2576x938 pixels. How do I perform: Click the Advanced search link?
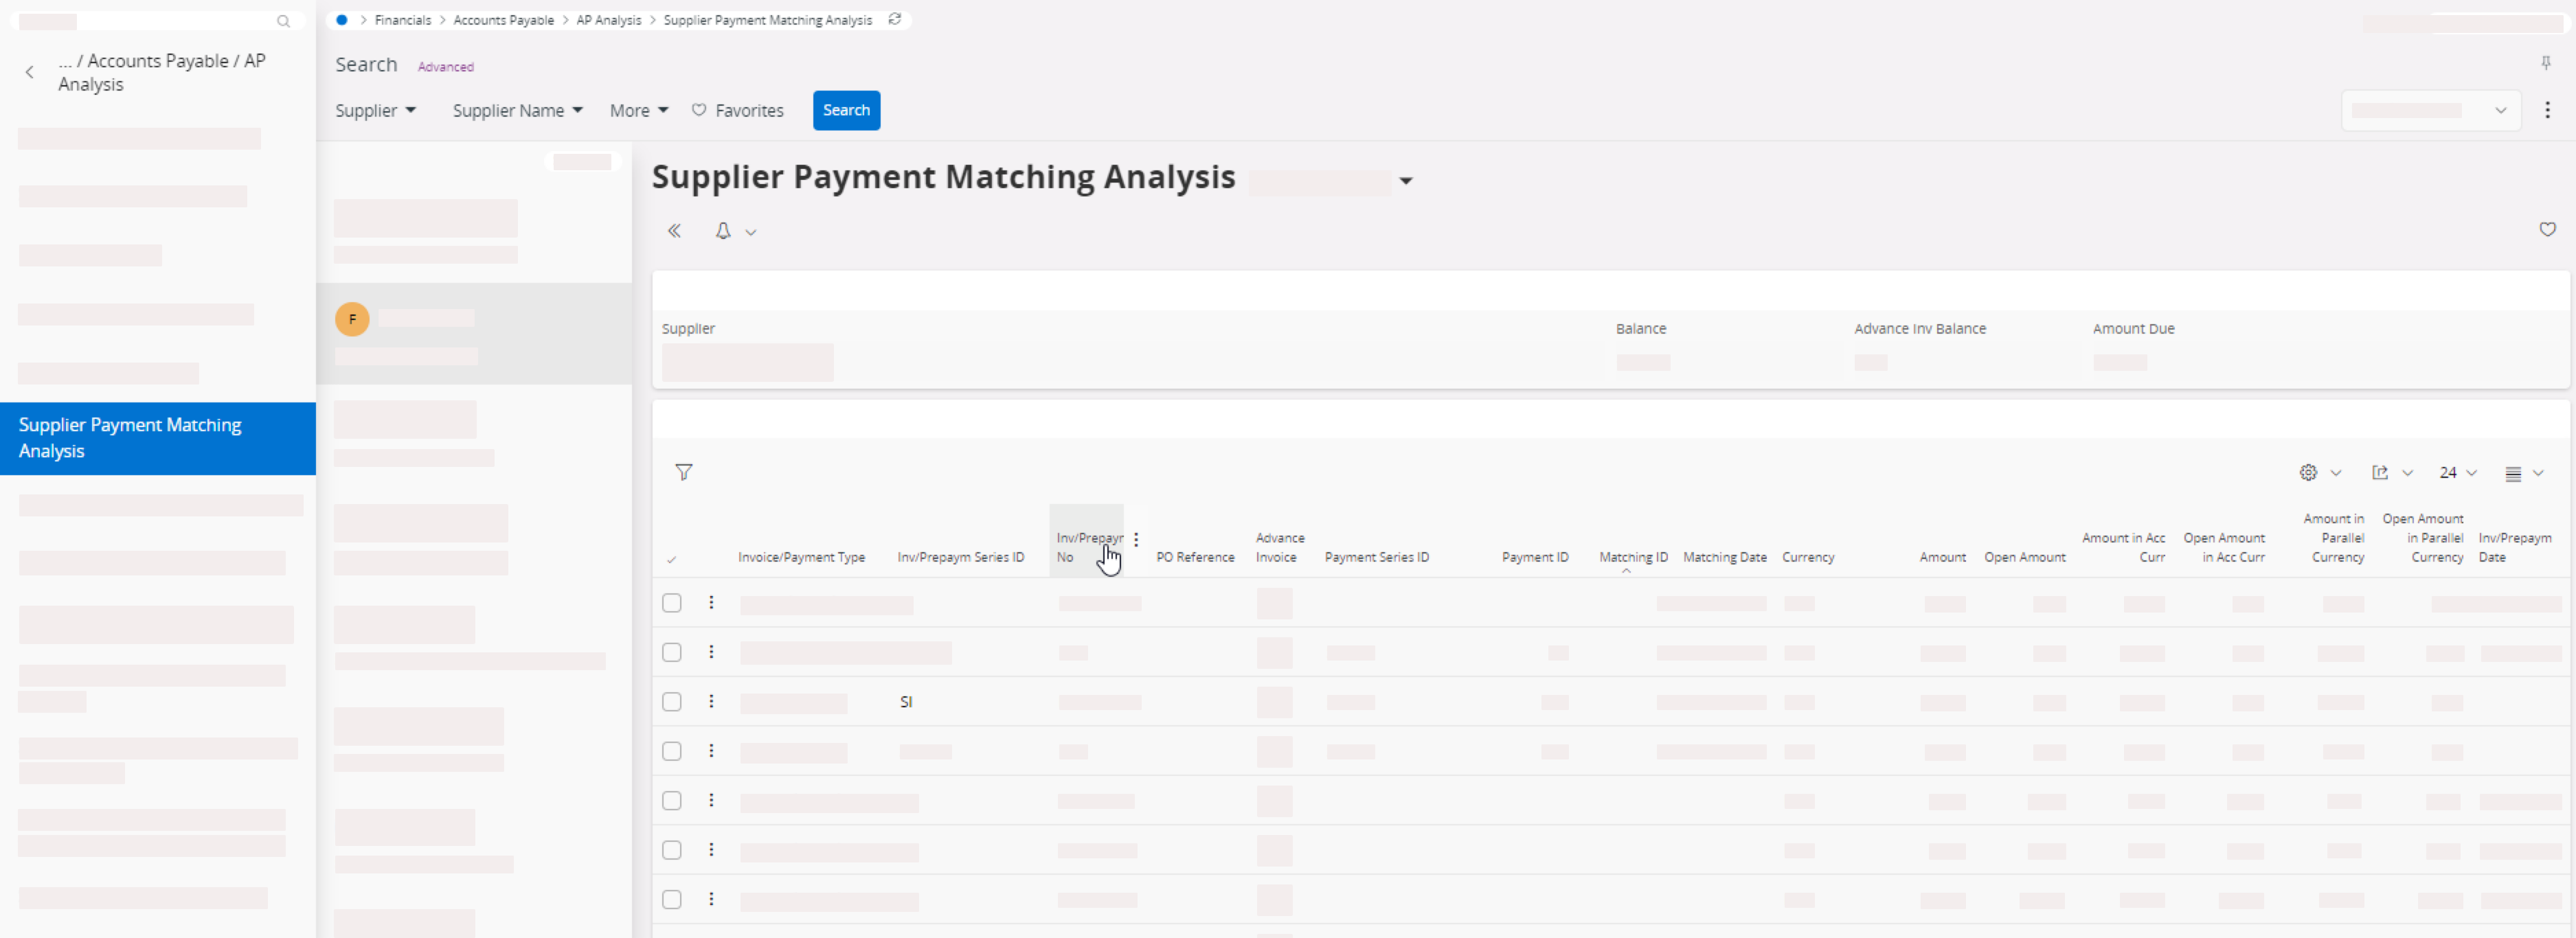445,67
